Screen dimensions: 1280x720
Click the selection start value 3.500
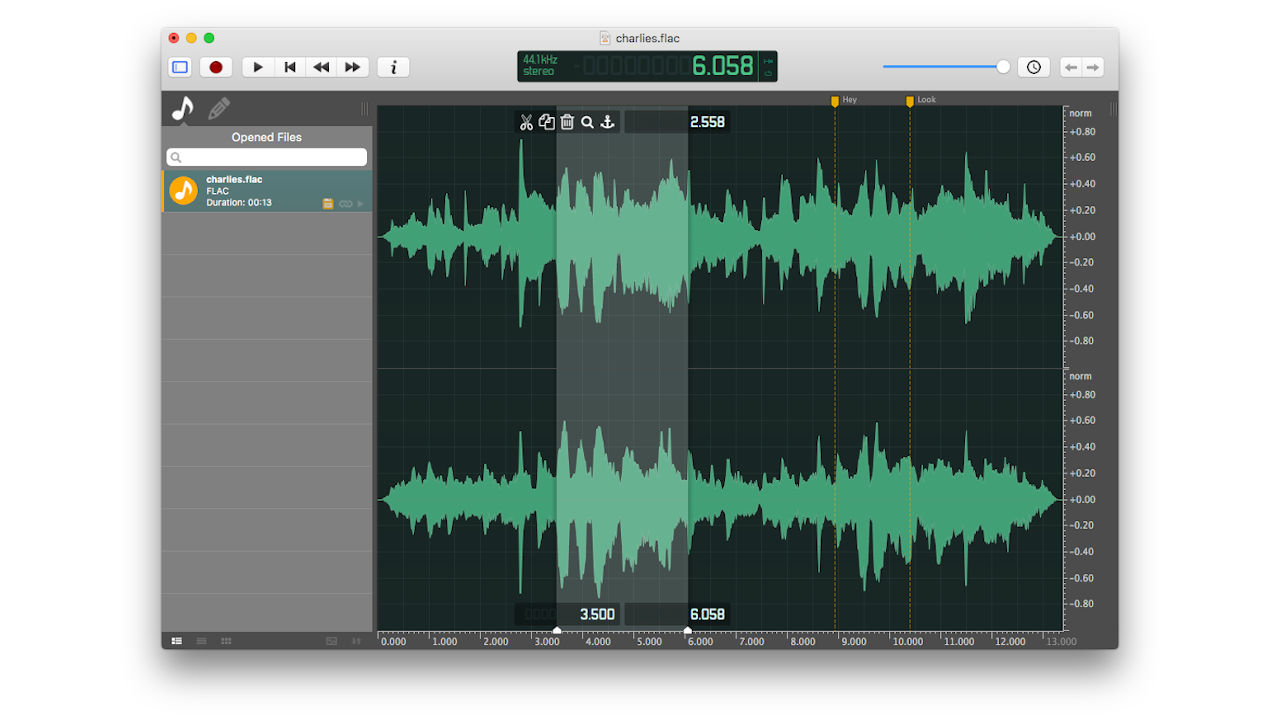[x=597, y=614]
